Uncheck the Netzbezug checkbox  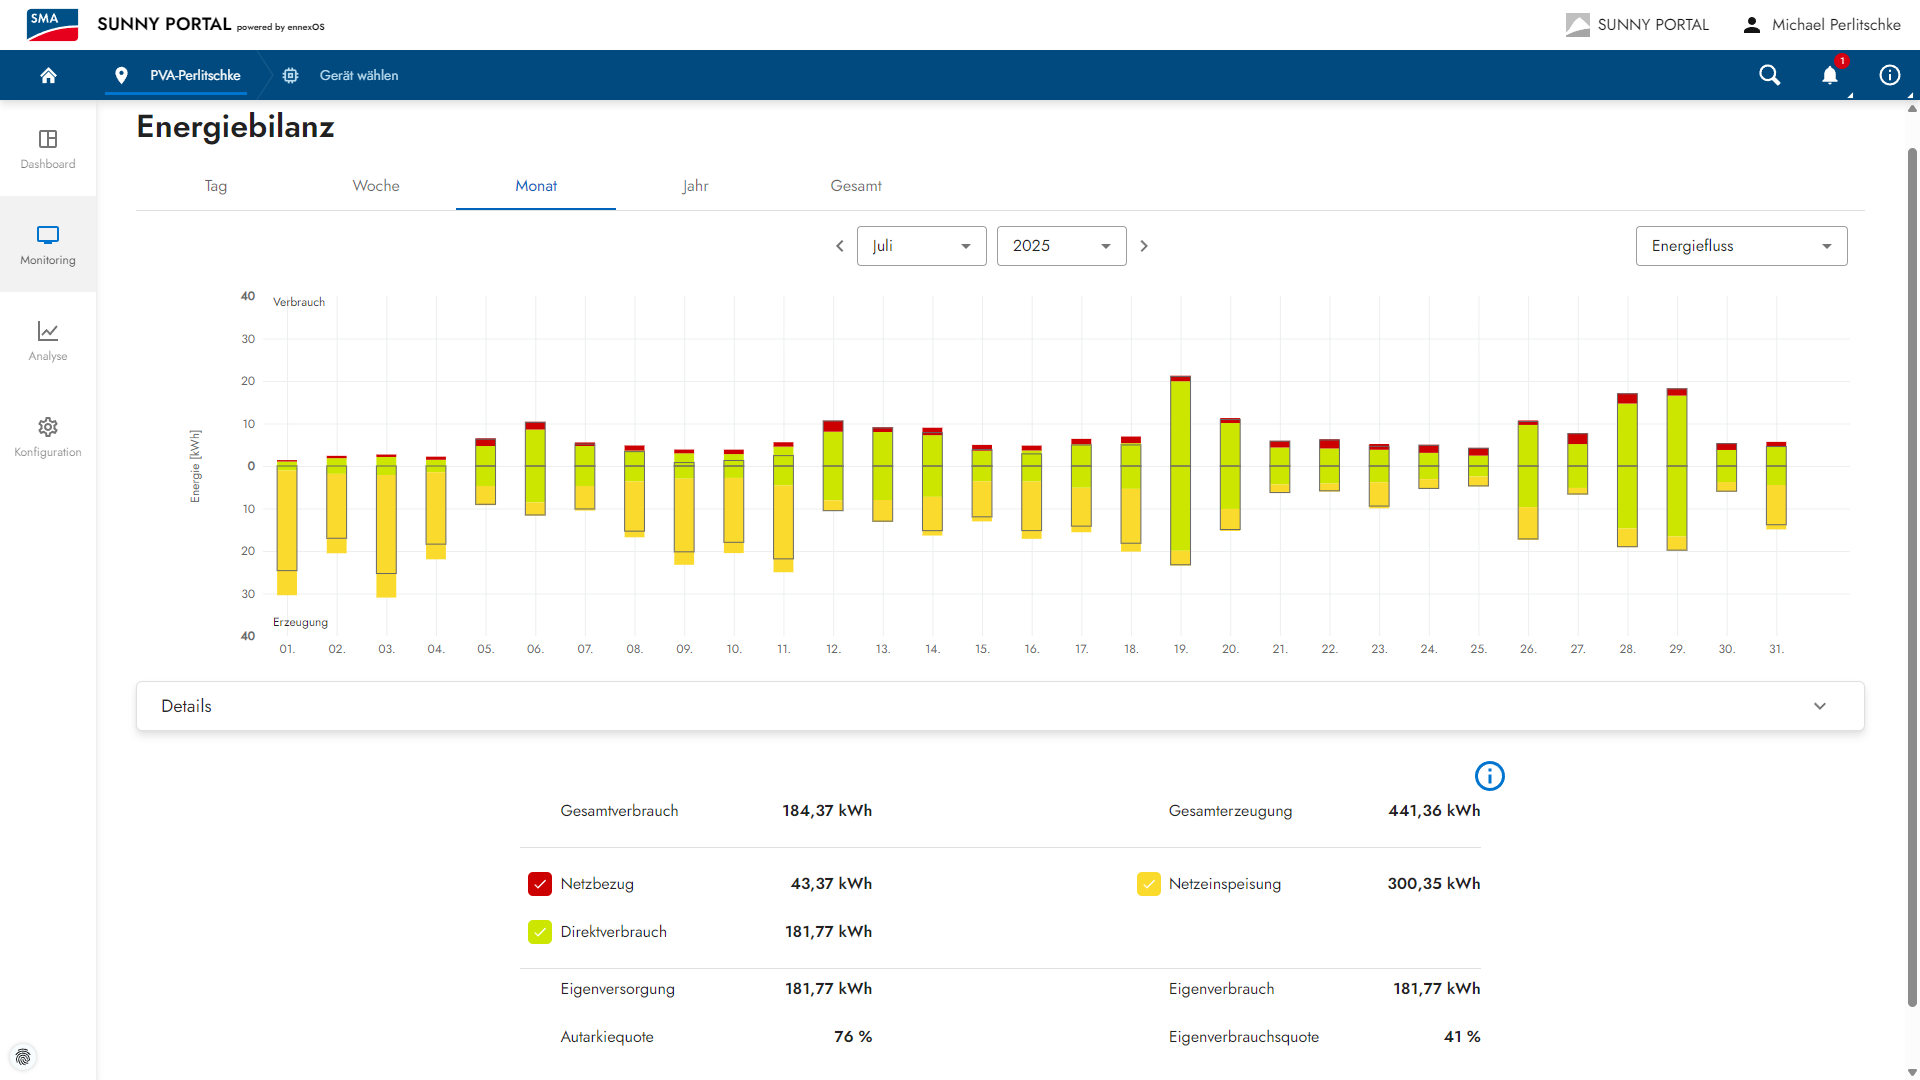tap(540, 884)
